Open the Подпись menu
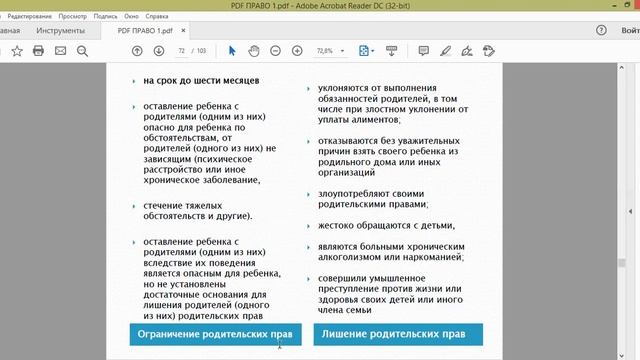Viewport: 640px width, 360px height. [105, 16]
